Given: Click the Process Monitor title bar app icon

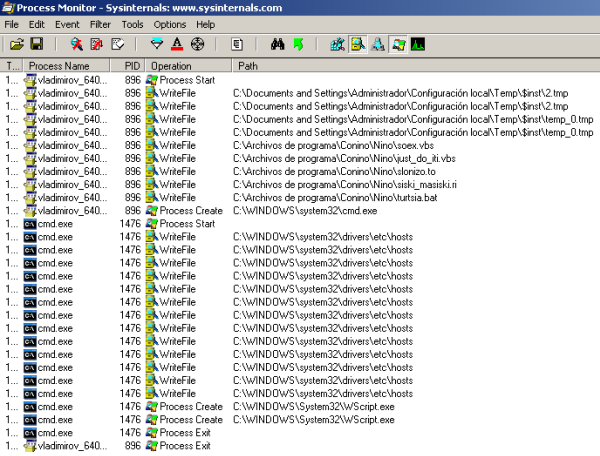Looking at the screenshot, I should pos(8,8).
